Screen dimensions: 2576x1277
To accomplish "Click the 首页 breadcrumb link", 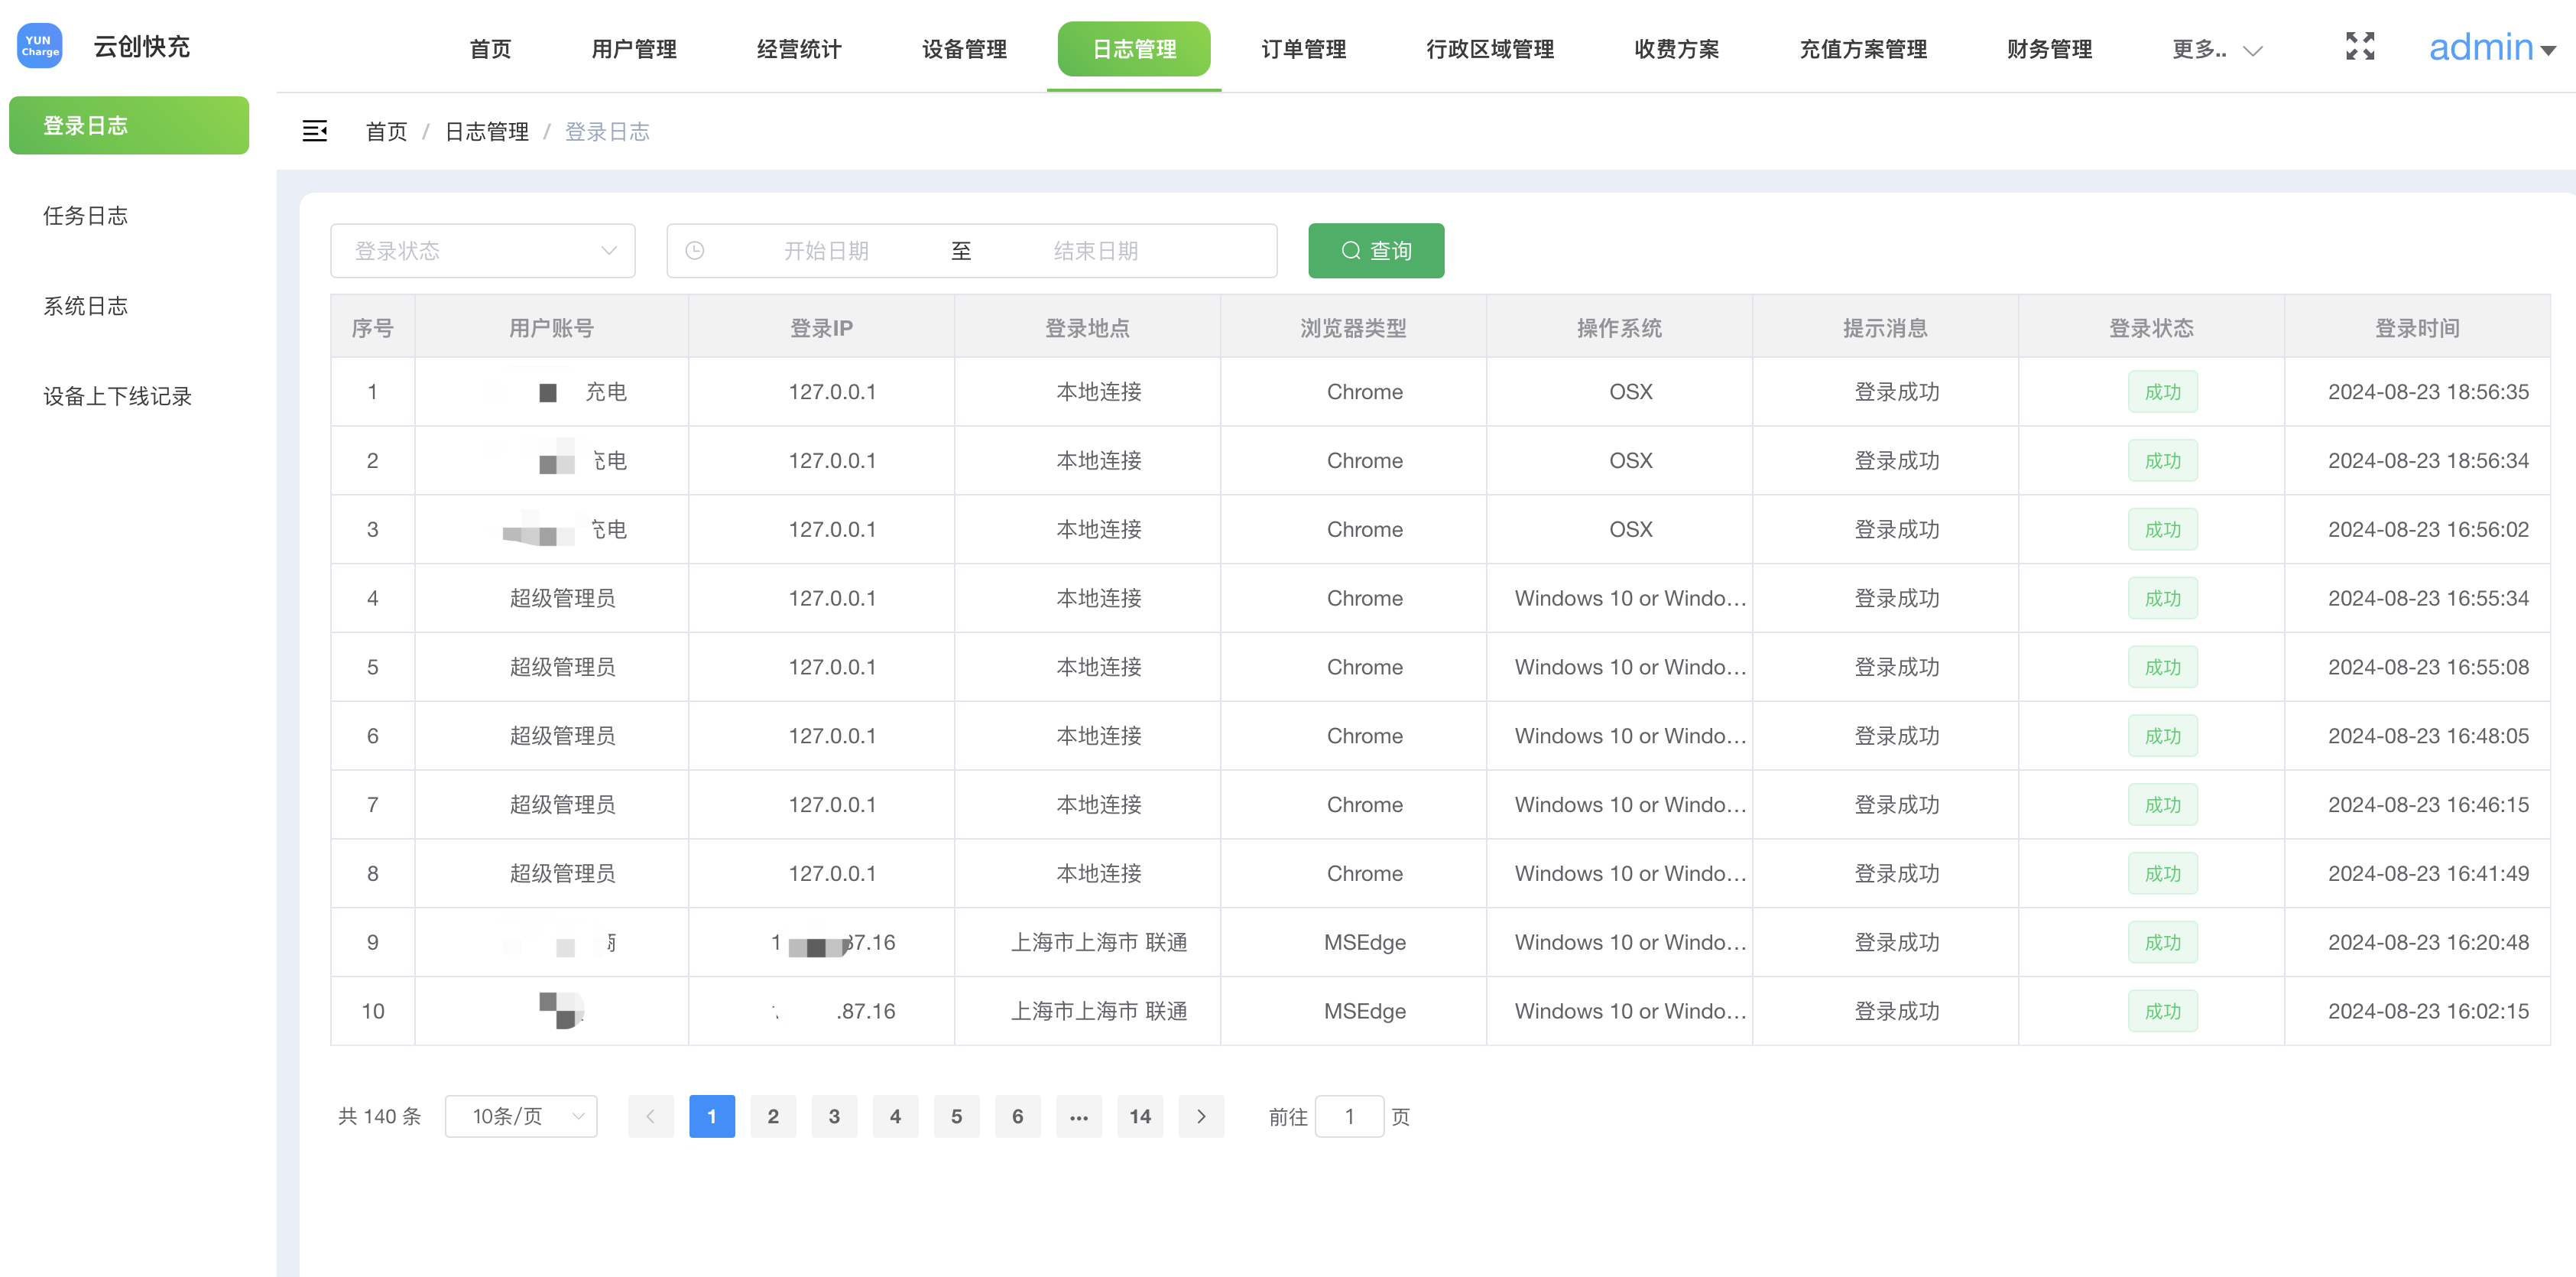I will point(386,131).
